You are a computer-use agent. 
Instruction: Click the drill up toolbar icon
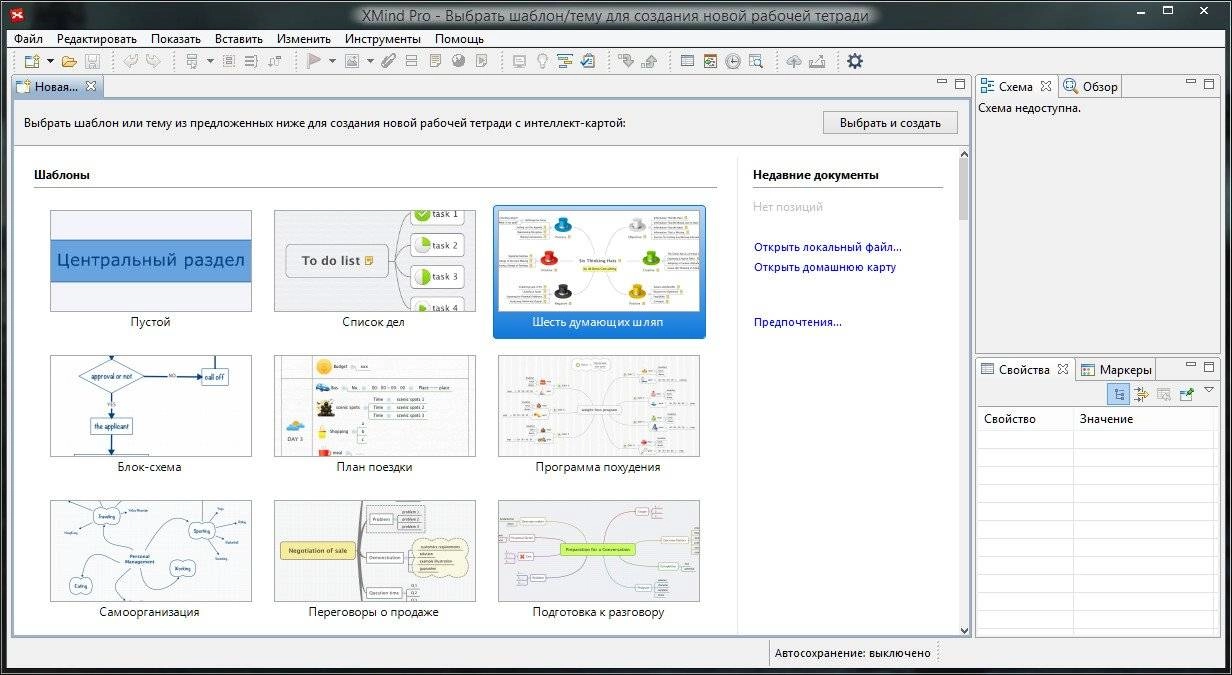(649, 61)
